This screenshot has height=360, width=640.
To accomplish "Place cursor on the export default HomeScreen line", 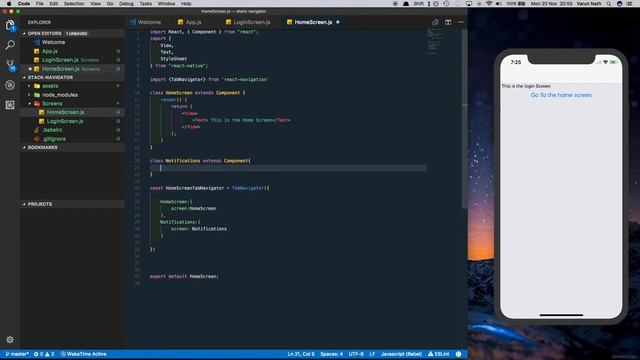I will [184, 276].
